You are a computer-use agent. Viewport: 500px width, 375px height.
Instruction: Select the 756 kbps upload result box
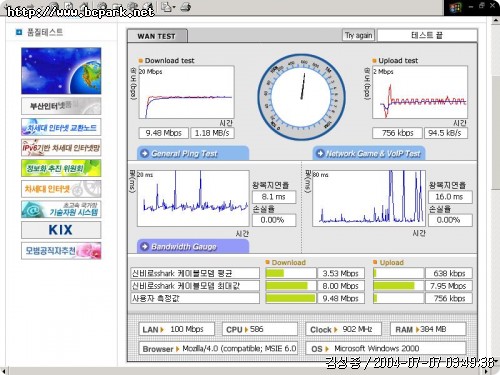coord(397,133)
